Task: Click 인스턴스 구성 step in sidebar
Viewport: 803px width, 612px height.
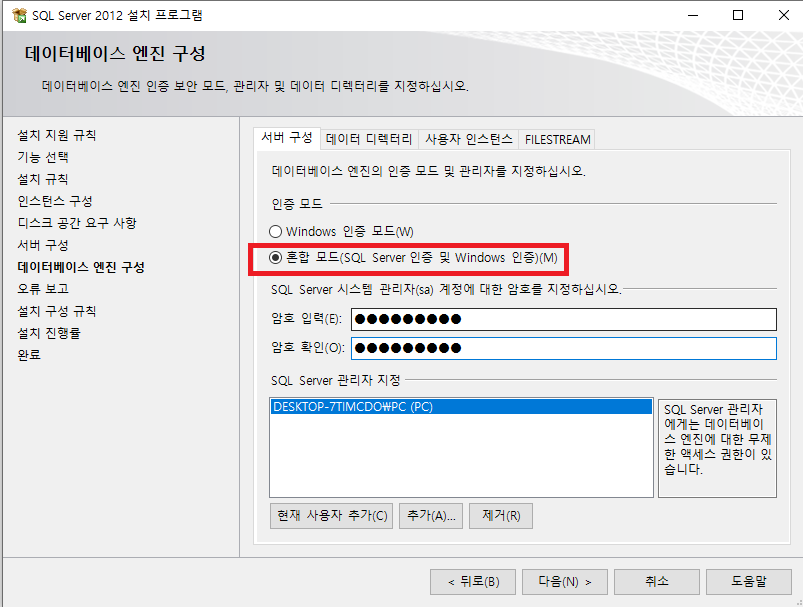Action: [55, 201]
